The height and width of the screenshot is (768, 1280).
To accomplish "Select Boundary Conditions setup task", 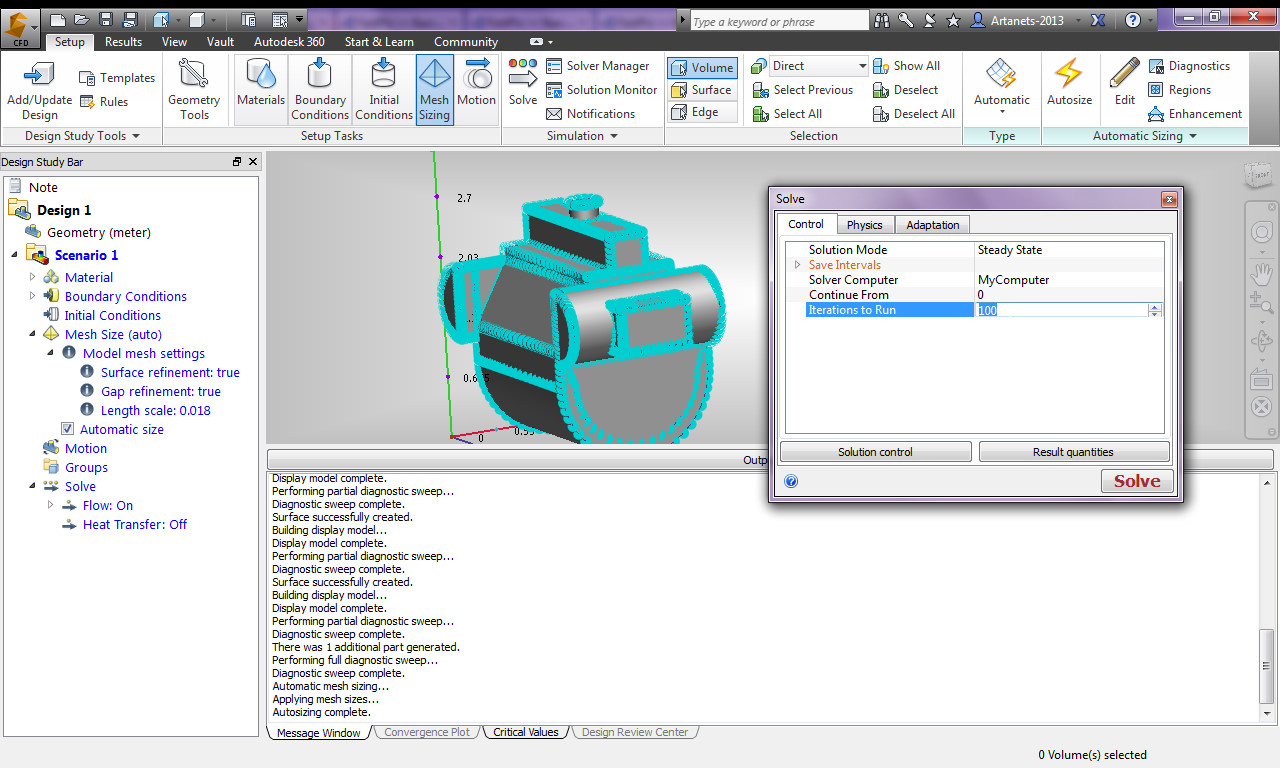I will (x=320, y=89).
